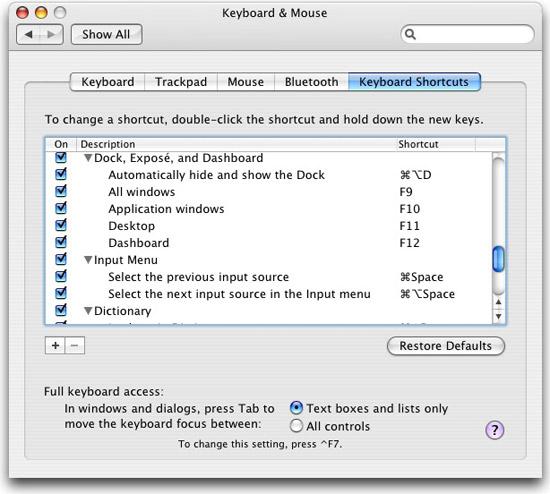Viewport: 550px width, 494px height.
Task: Click the On column header
Action: [x=61, y=144]
